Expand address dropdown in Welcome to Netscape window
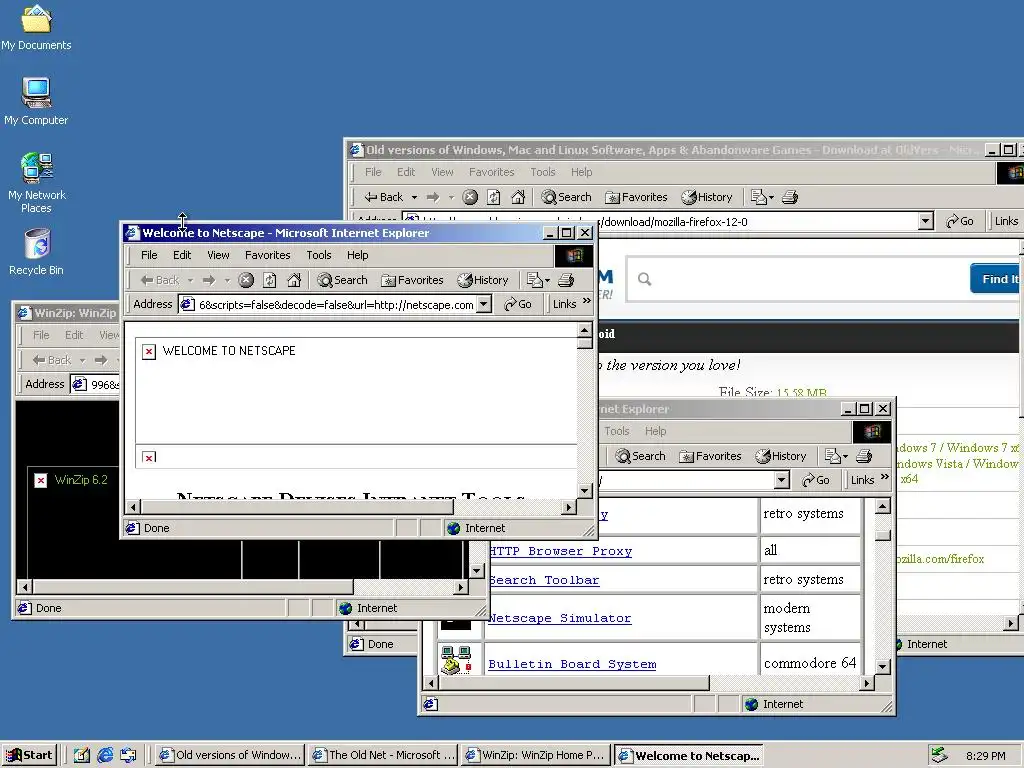1024x768 pixels. (x=484, y=304)
